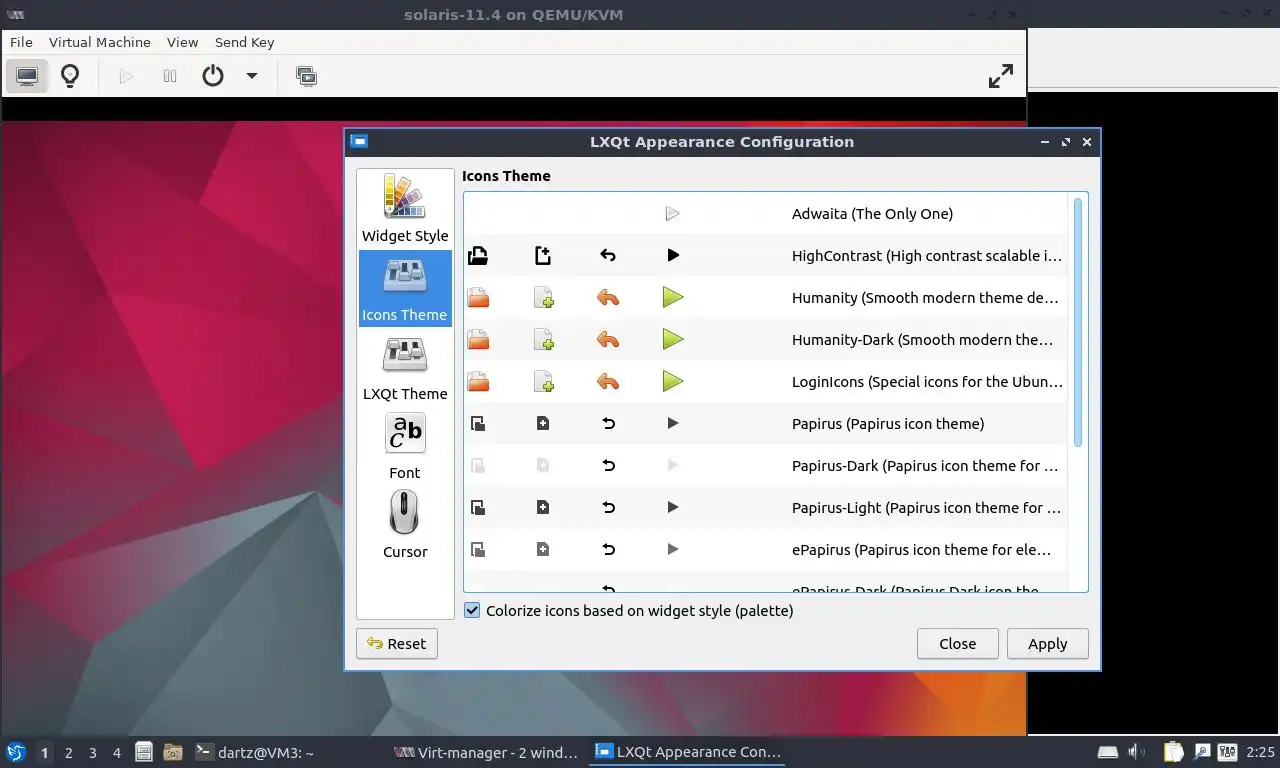Click the Run virtual machine play icon
Viewport: 1280px width, 768px height.
(x=126, y=76)
